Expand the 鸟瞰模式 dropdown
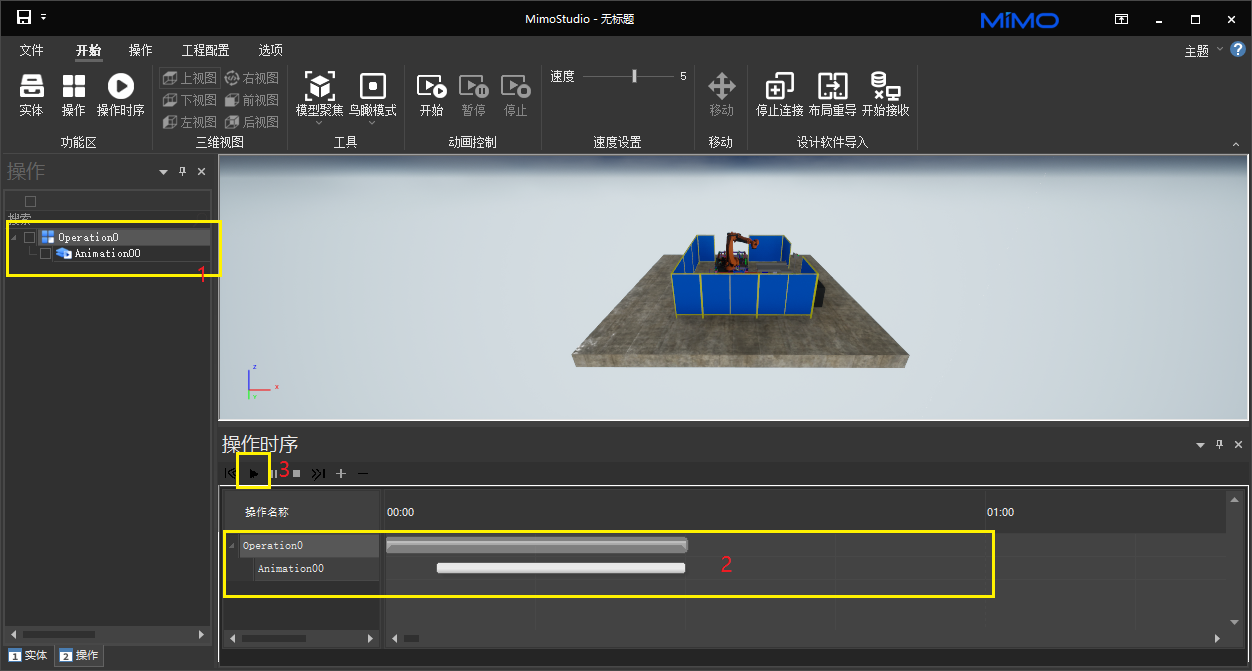Screen dimensions: 1252x671 pyautogui.click(x=372, y=123)
